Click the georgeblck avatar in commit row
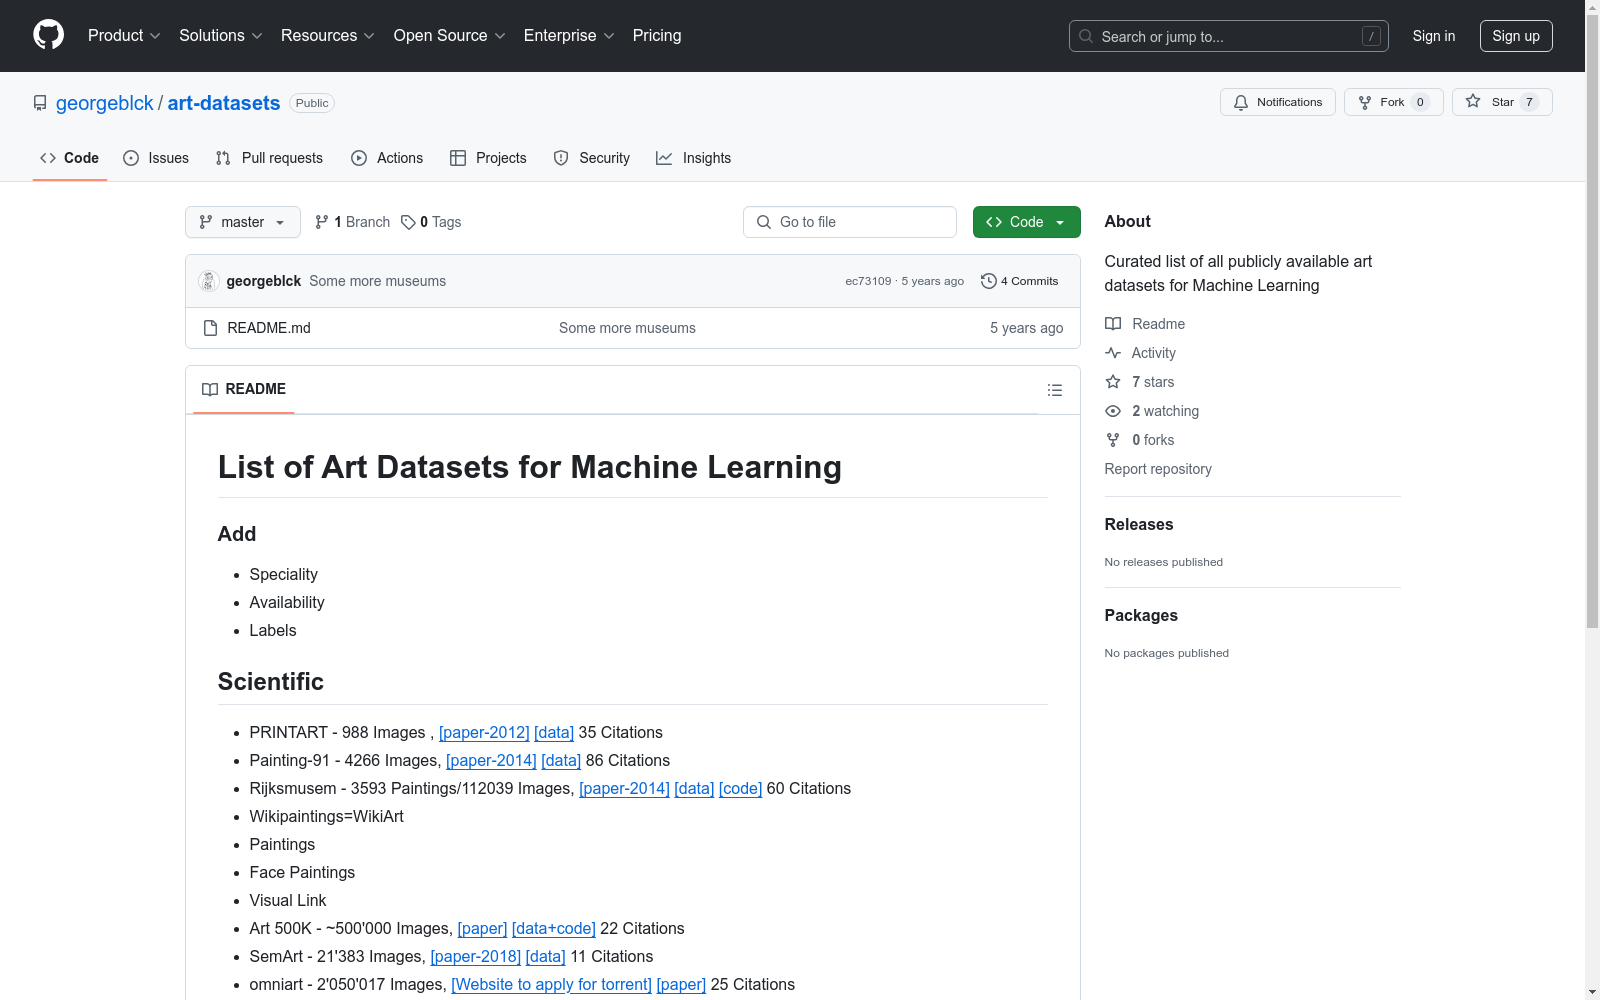The width and height of the screenshot is (1600, 1000). coord(209,281)
